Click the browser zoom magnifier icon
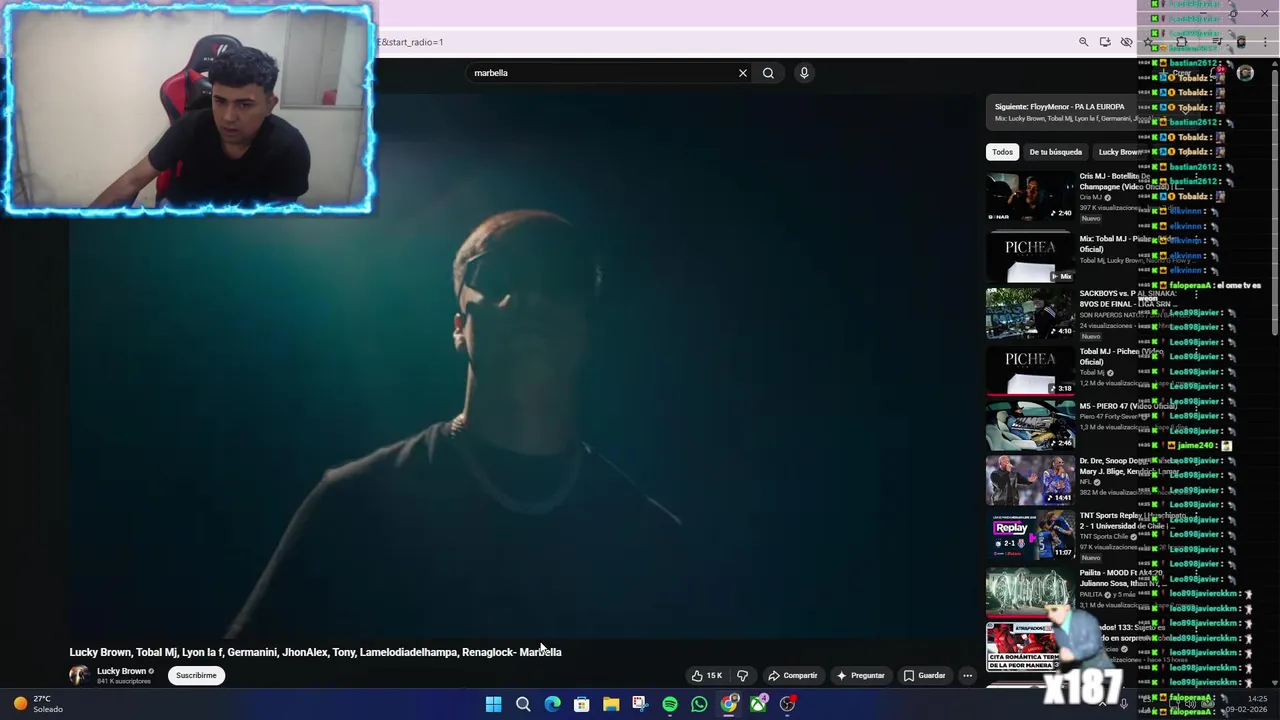 click(x=1083, y=42)
